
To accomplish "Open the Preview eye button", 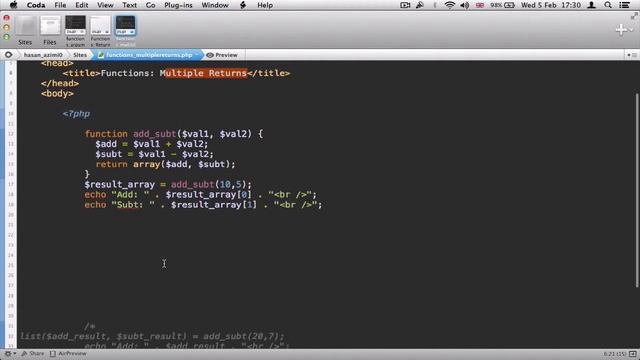I will pos(222,55).
